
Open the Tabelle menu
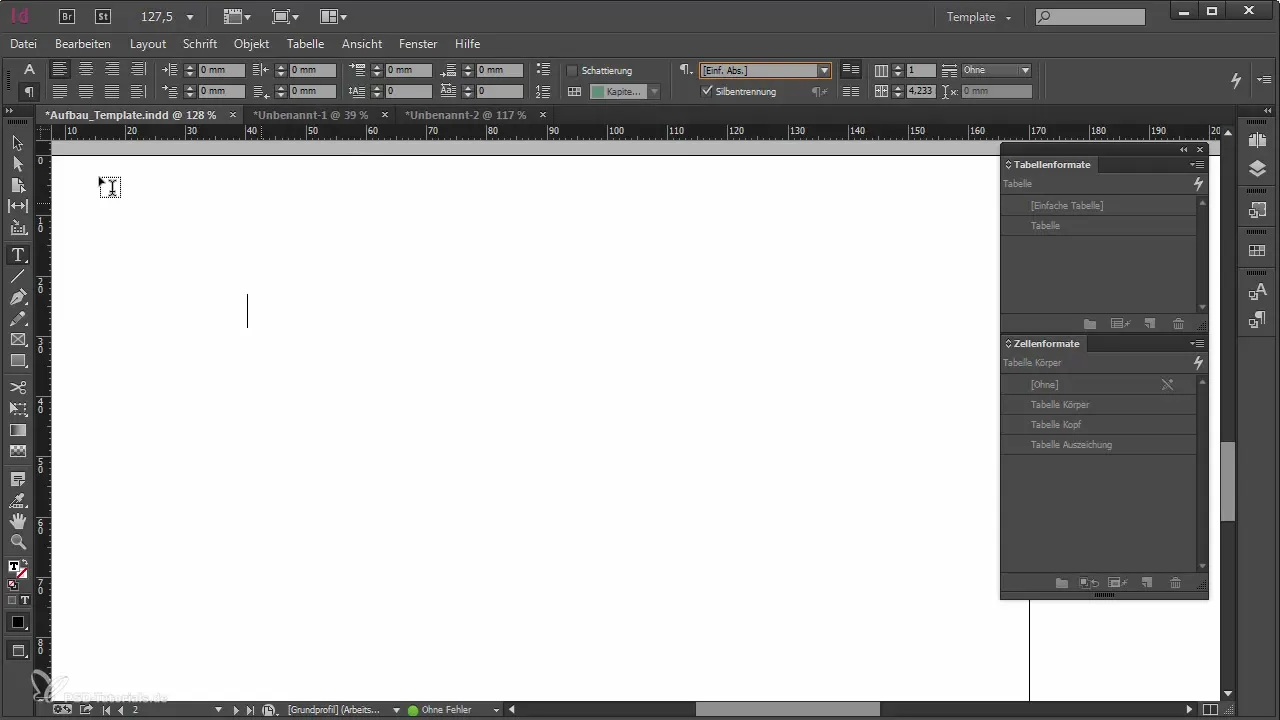click(x=305, y=44)
